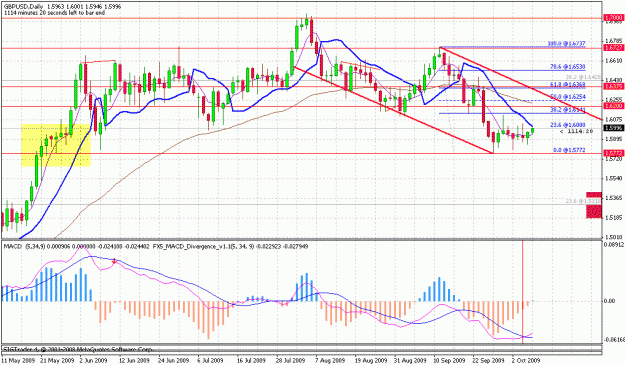Click the yellow highlighted rectangle on chart
625x365 pixels.
[x=56, y=145]
